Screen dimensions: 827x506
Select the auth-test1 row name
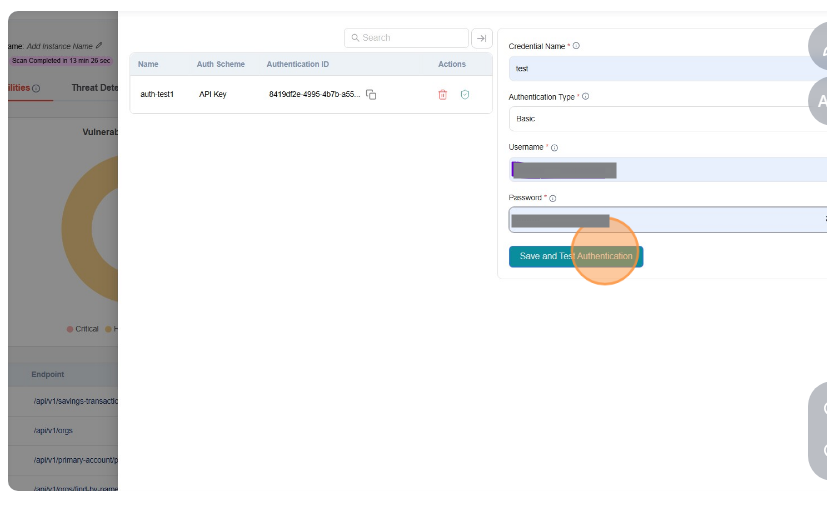click(x=157, y=95)
